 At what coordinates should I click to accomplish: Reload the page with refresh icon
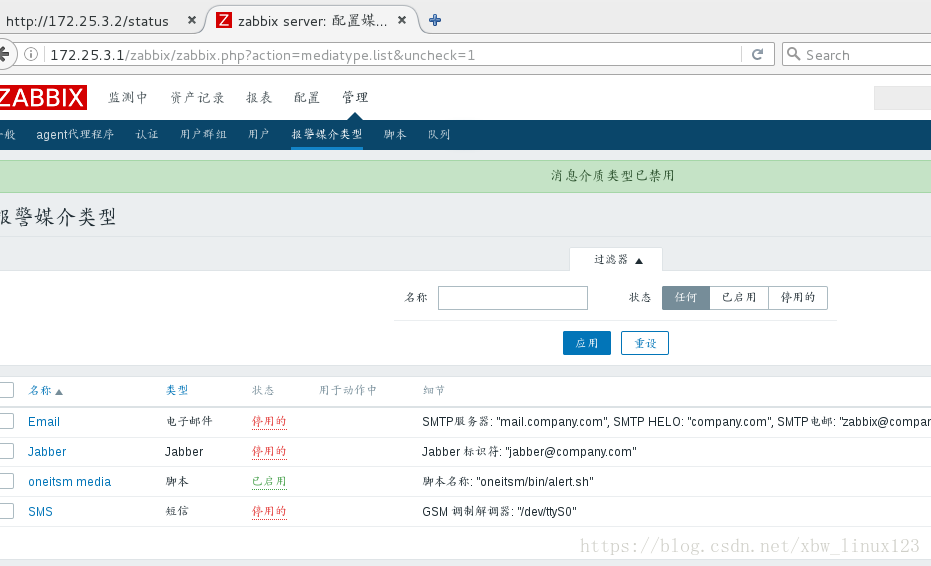pyautogui.click(x=757, y=55)
